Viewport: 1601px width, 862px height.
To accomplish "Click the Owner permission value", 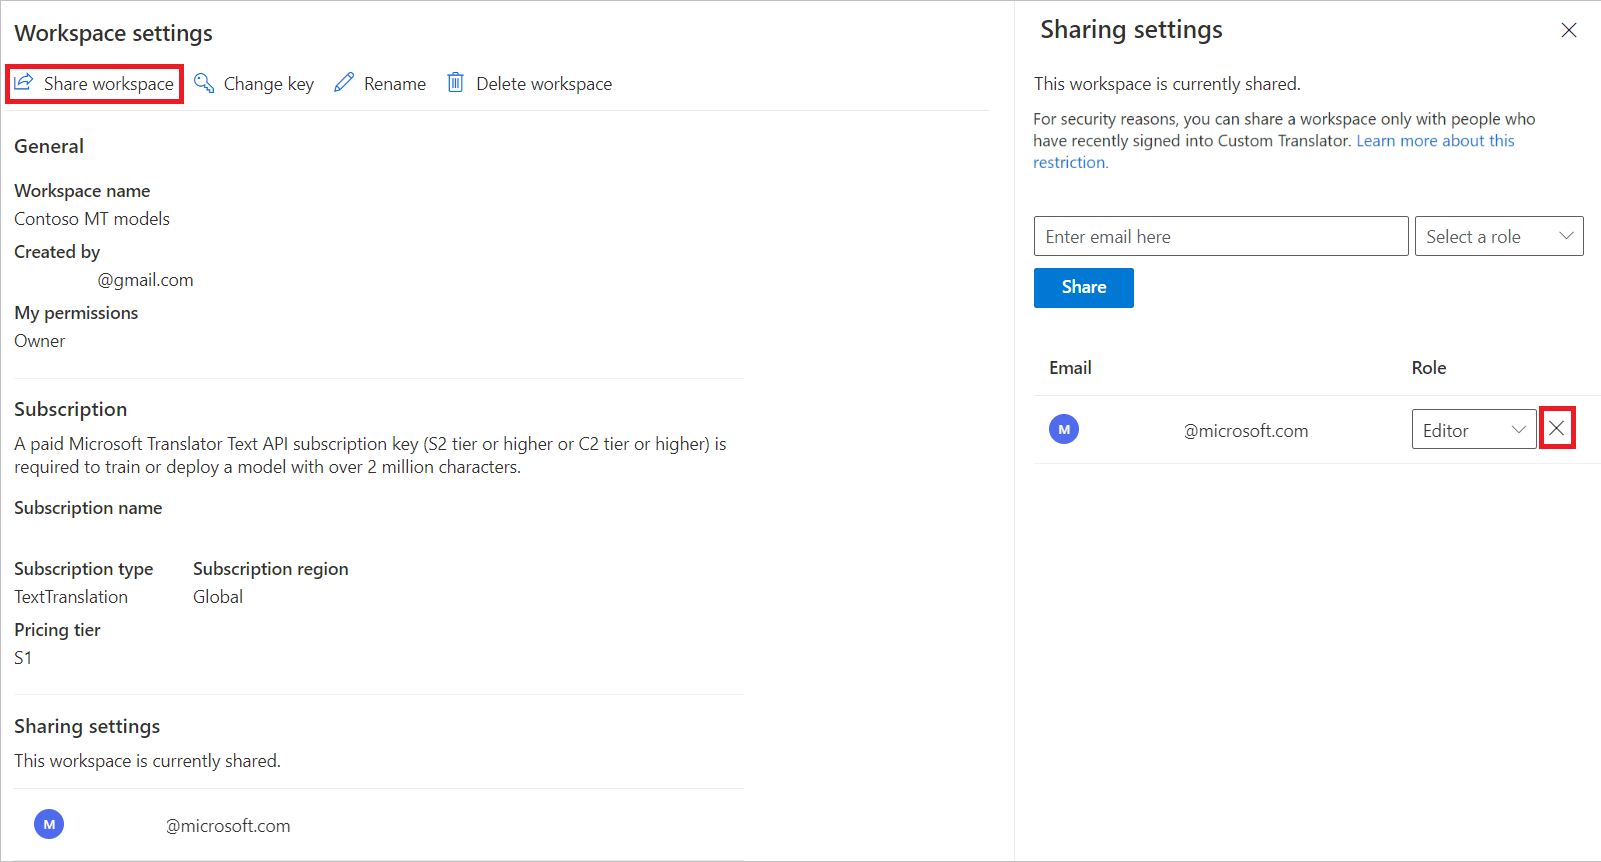I will [x=40, y=341].
